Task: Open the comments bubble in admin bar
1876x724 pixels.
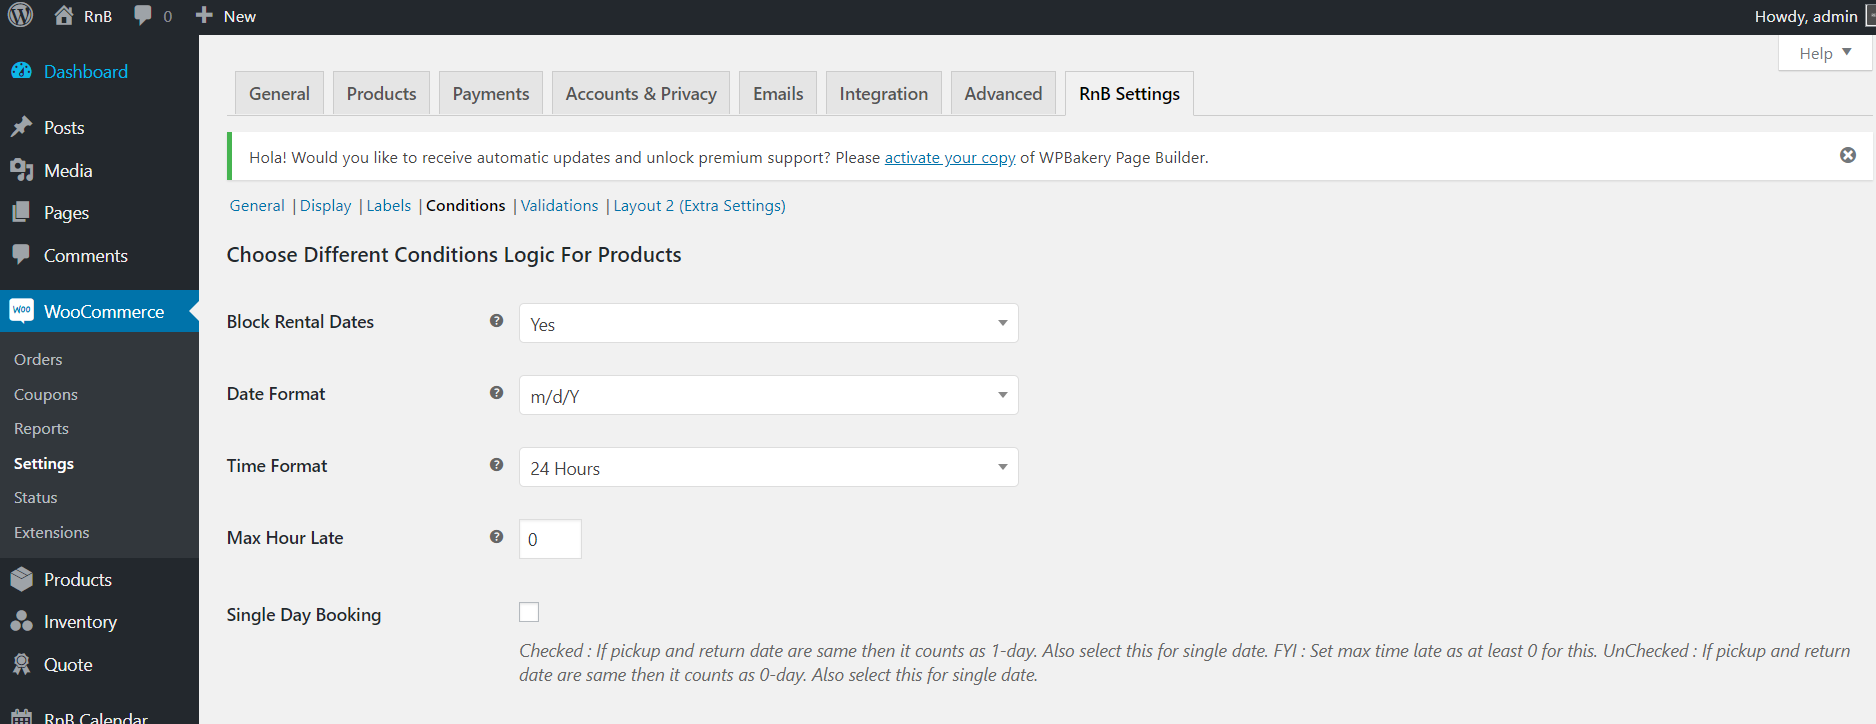Action: [144, 16]
